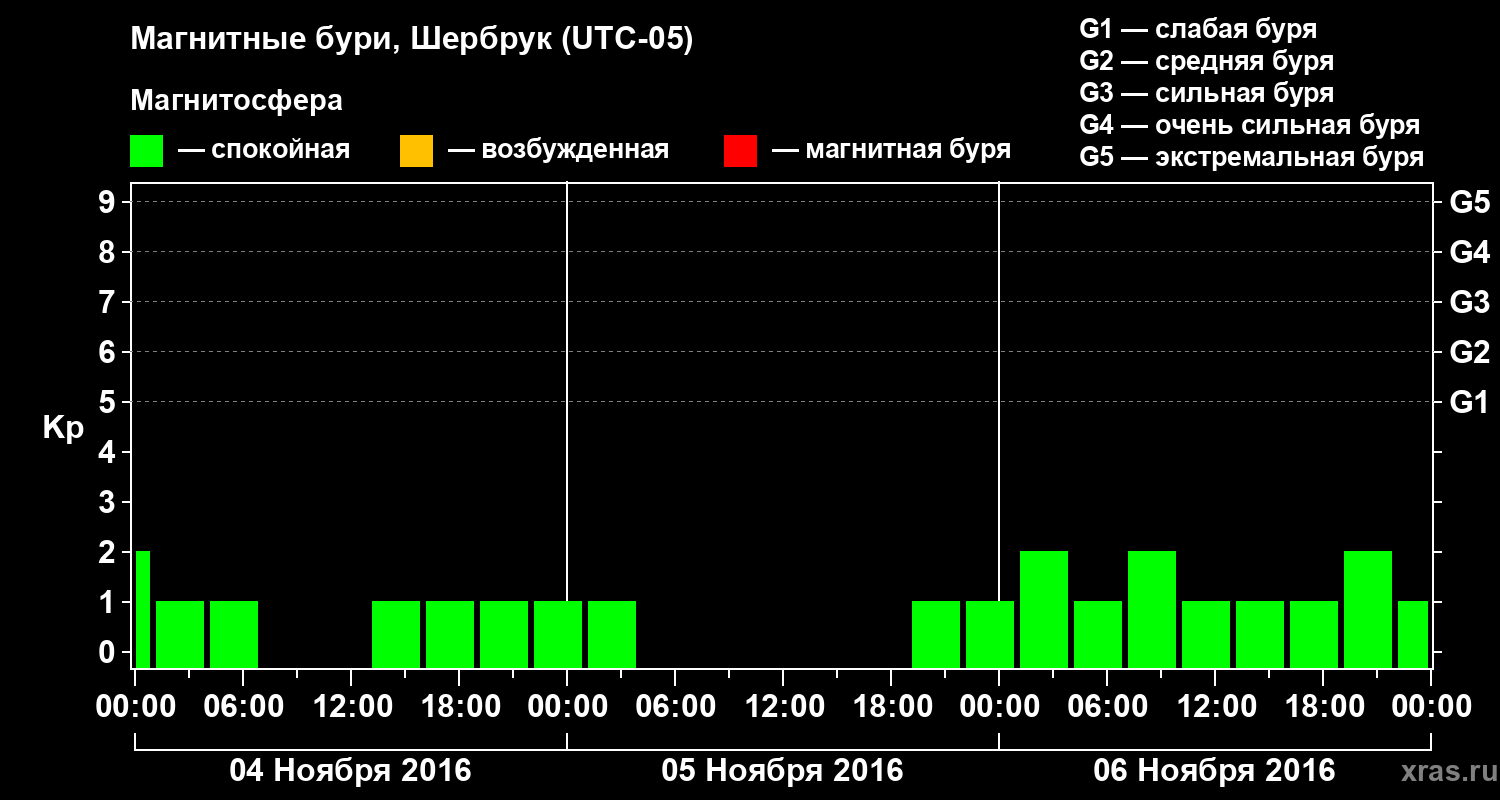
Task: Click the Kp 1 bar at 13:00–16:00 on 04 November
Action: point(396,634)
